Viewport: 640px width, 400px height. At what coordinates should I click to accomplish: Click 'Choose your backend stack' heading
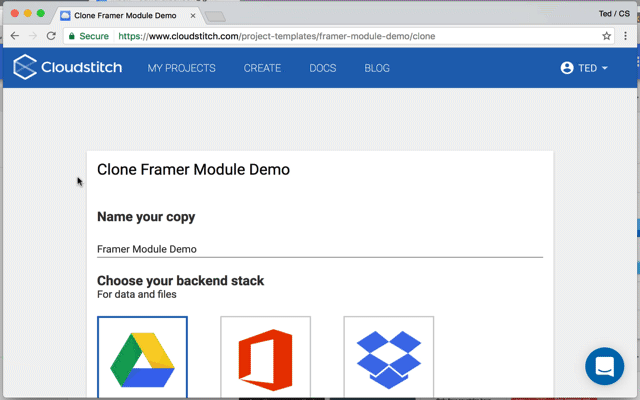pyautogui.click(x=180, y=280)
